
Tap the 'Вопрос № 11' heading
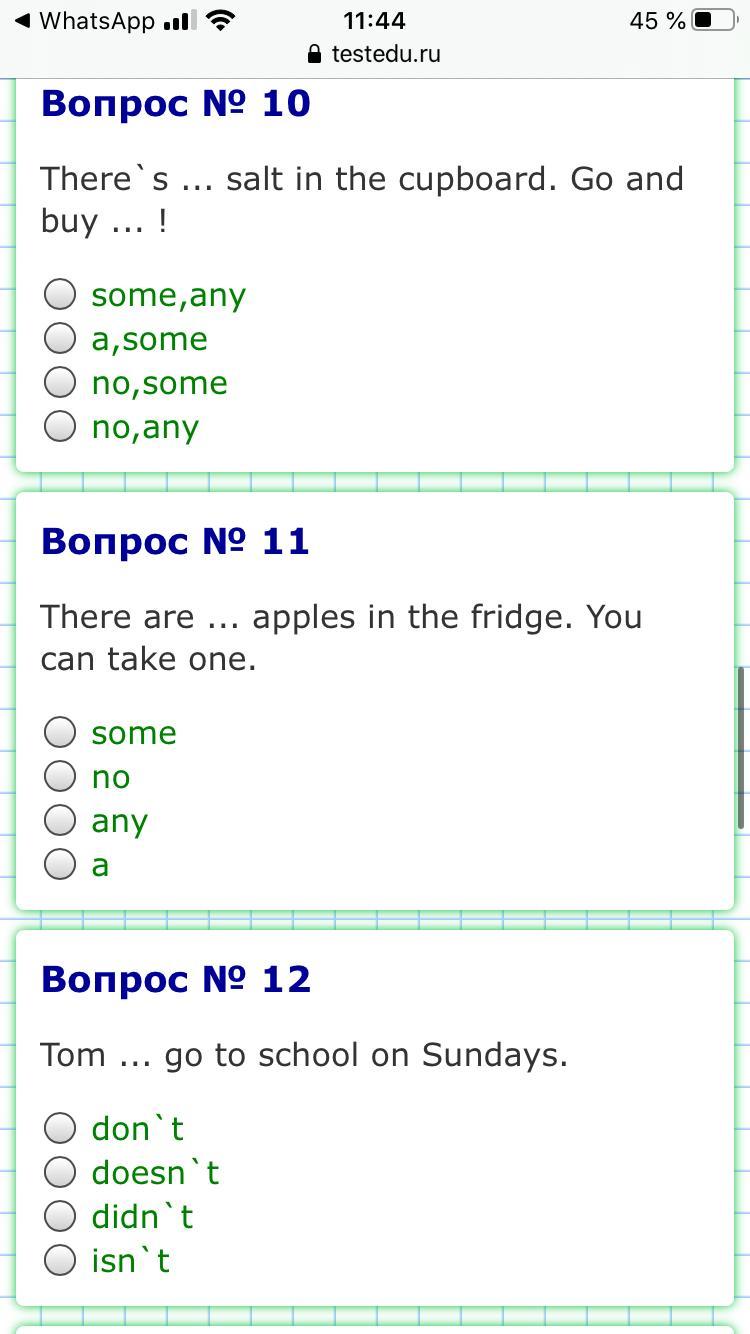[176, 541]
